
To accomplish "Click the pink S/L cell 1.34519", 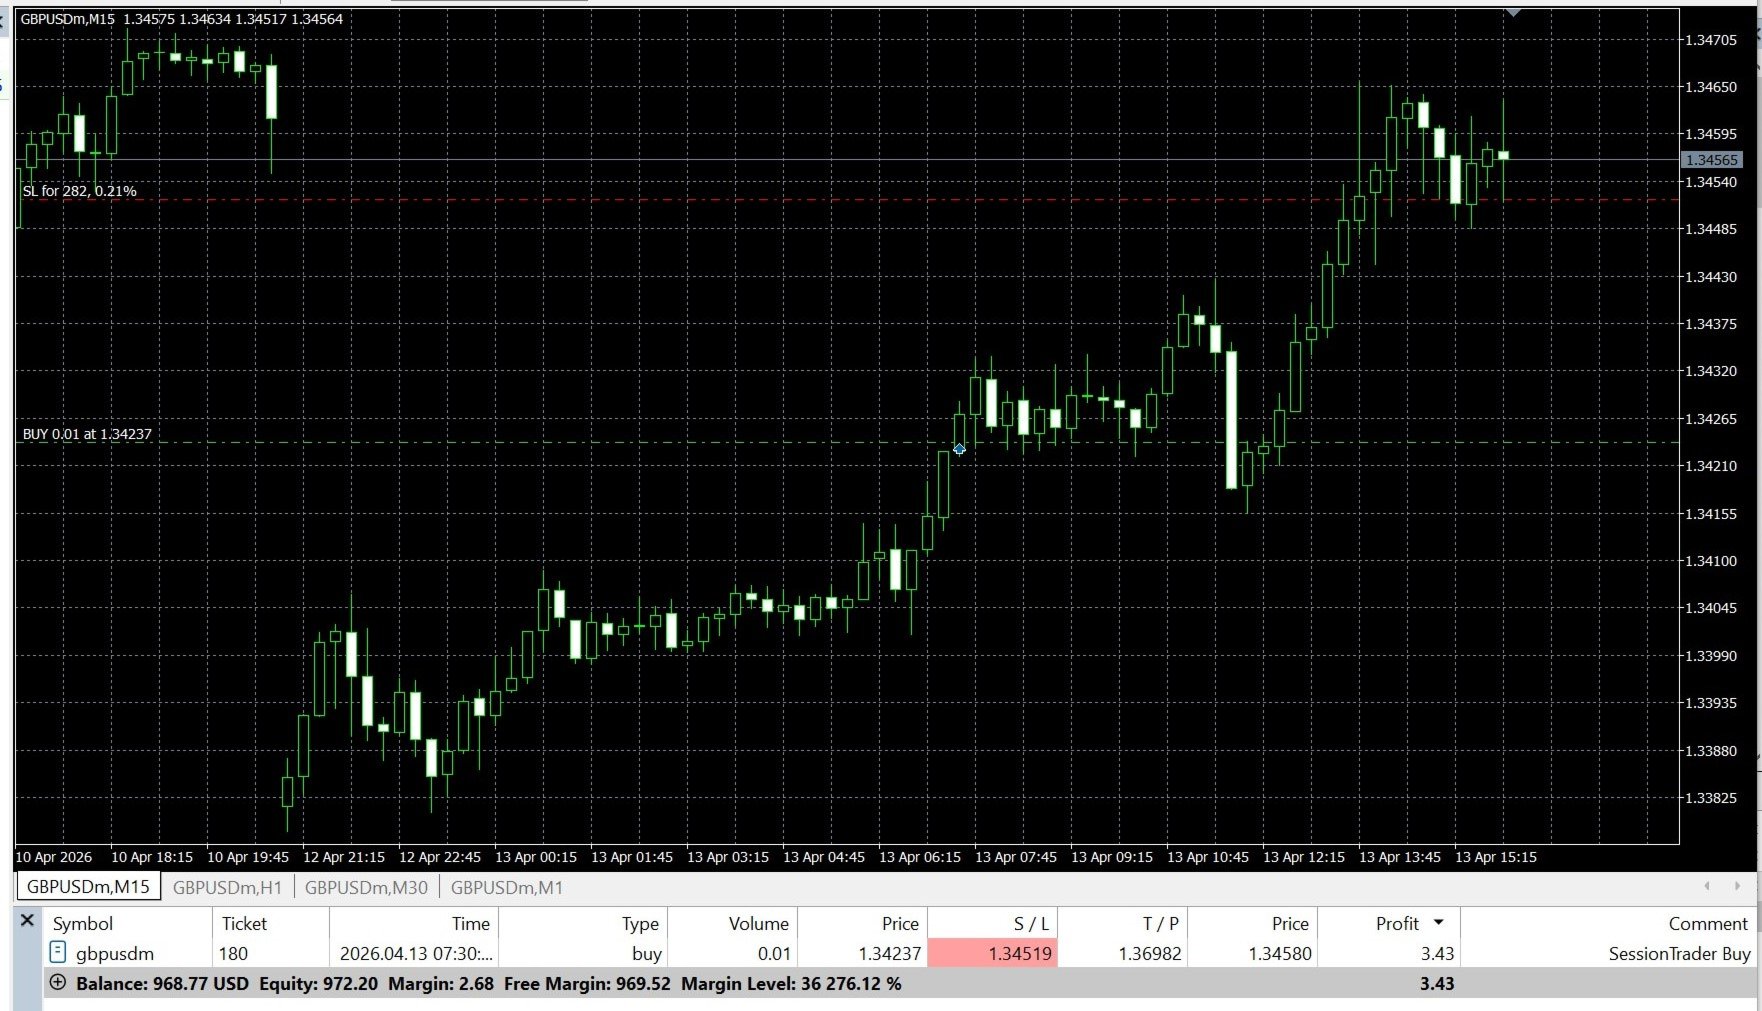I will tap(992, 953).
